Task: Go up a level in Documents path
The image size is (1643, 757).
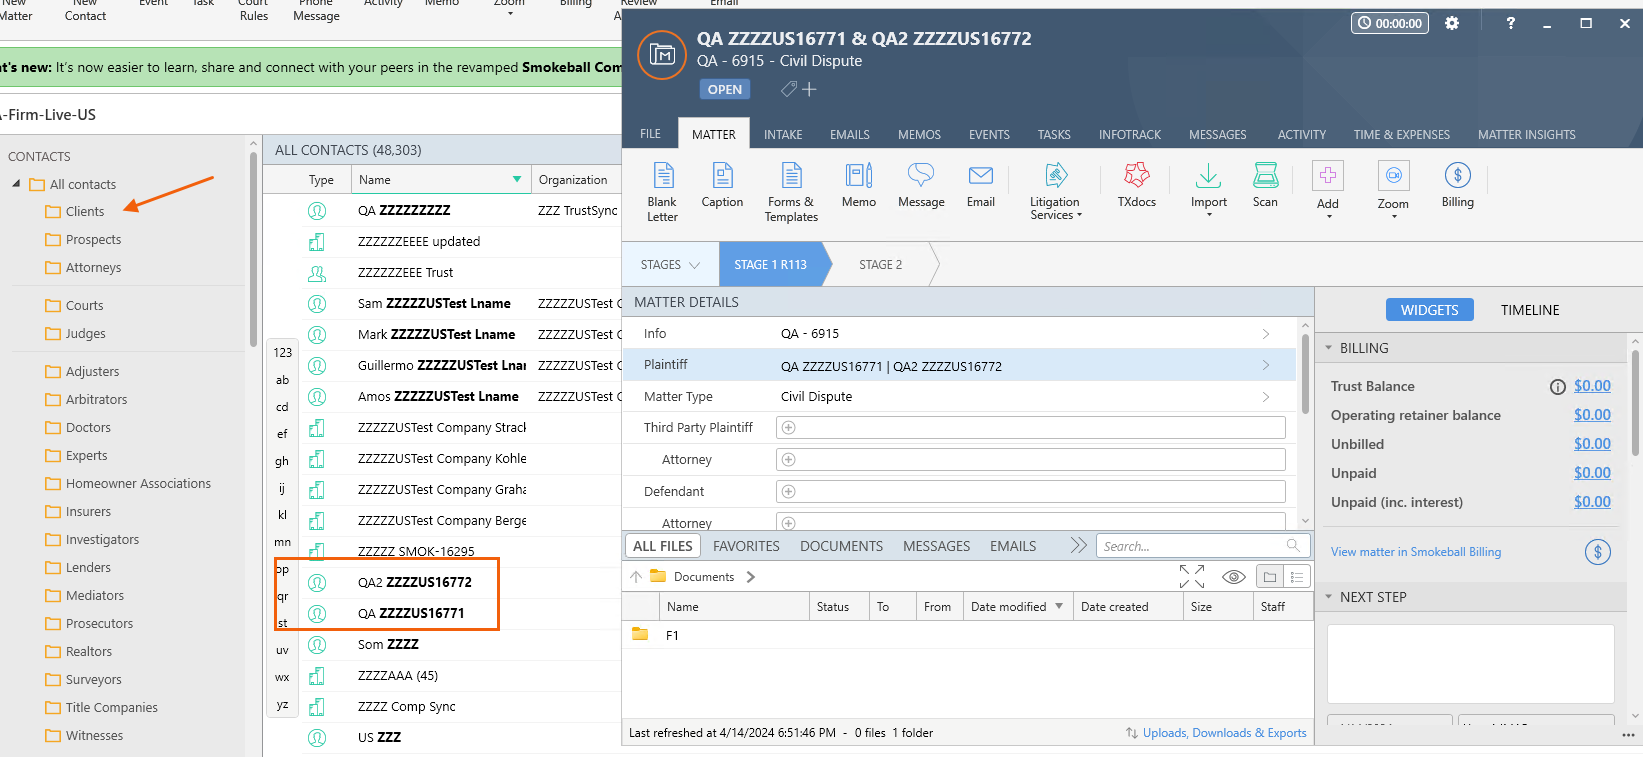Action: [x=636, y=577]
